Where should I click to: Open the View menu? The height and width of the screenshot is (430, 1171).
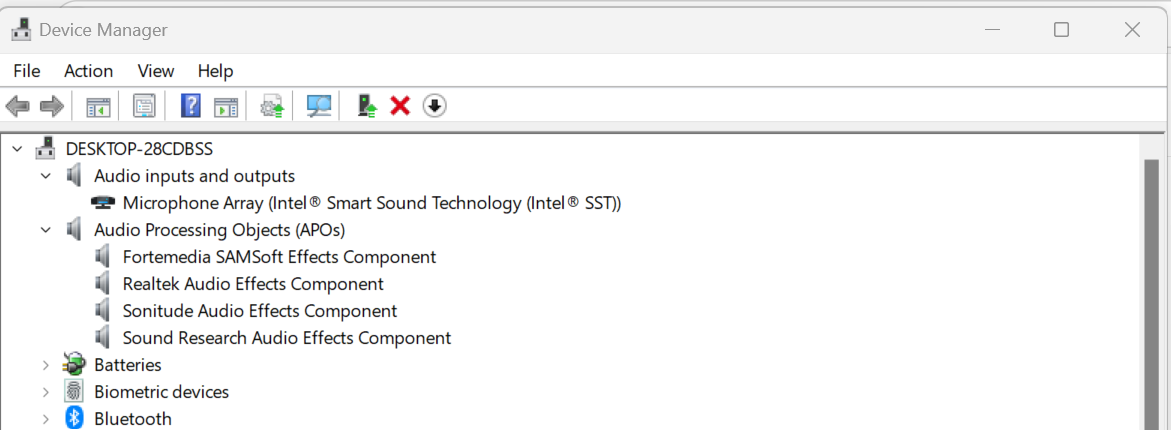pos(156,71)
